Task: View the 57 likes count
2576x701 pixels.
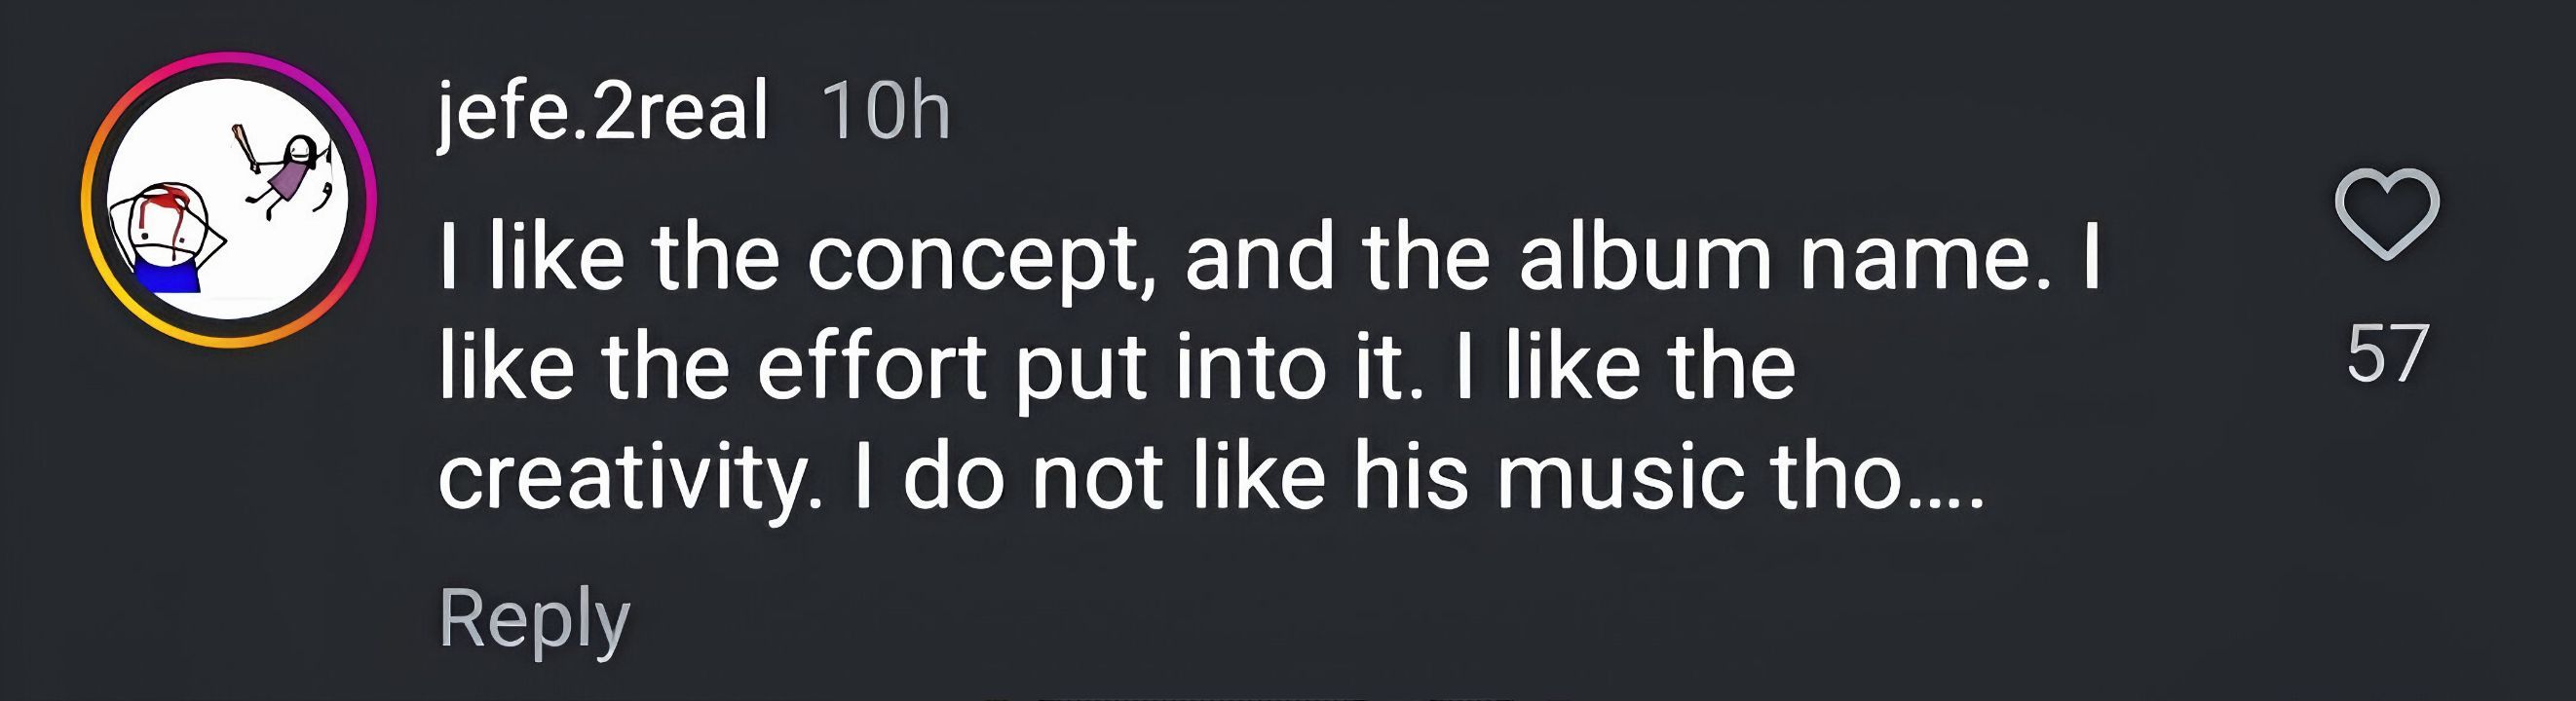Action: pos(2387,353)
